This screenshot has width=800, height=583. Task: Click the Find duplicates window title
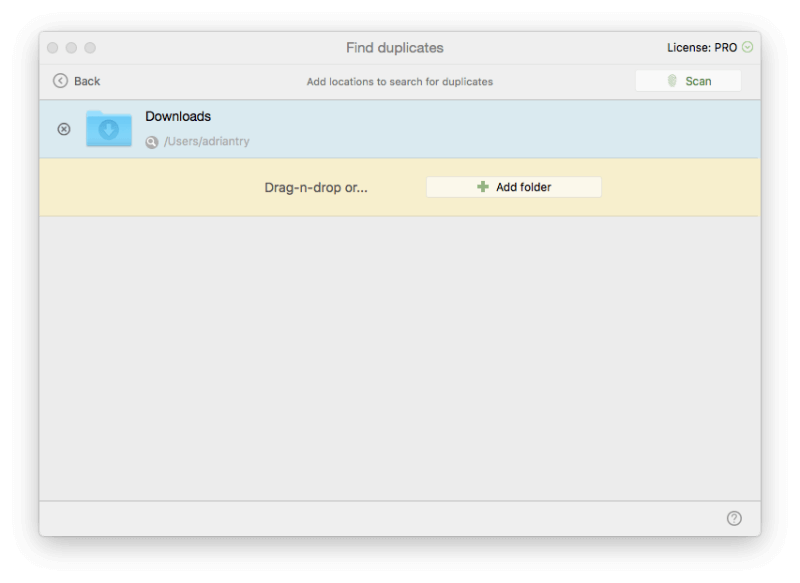pos(395,47)
